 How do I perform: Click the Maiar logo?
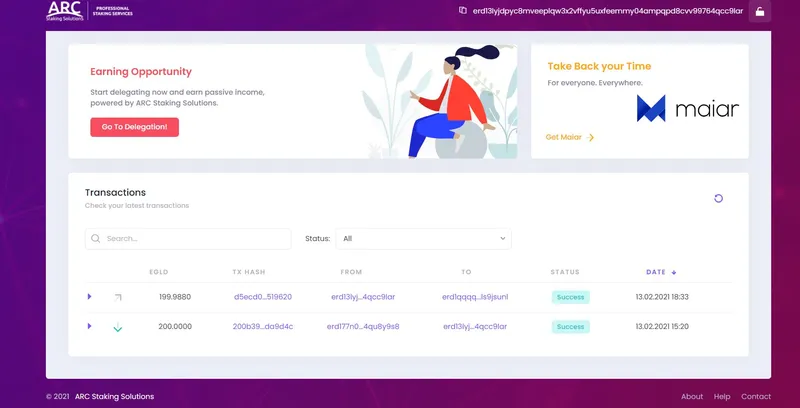tap(688, 109)
